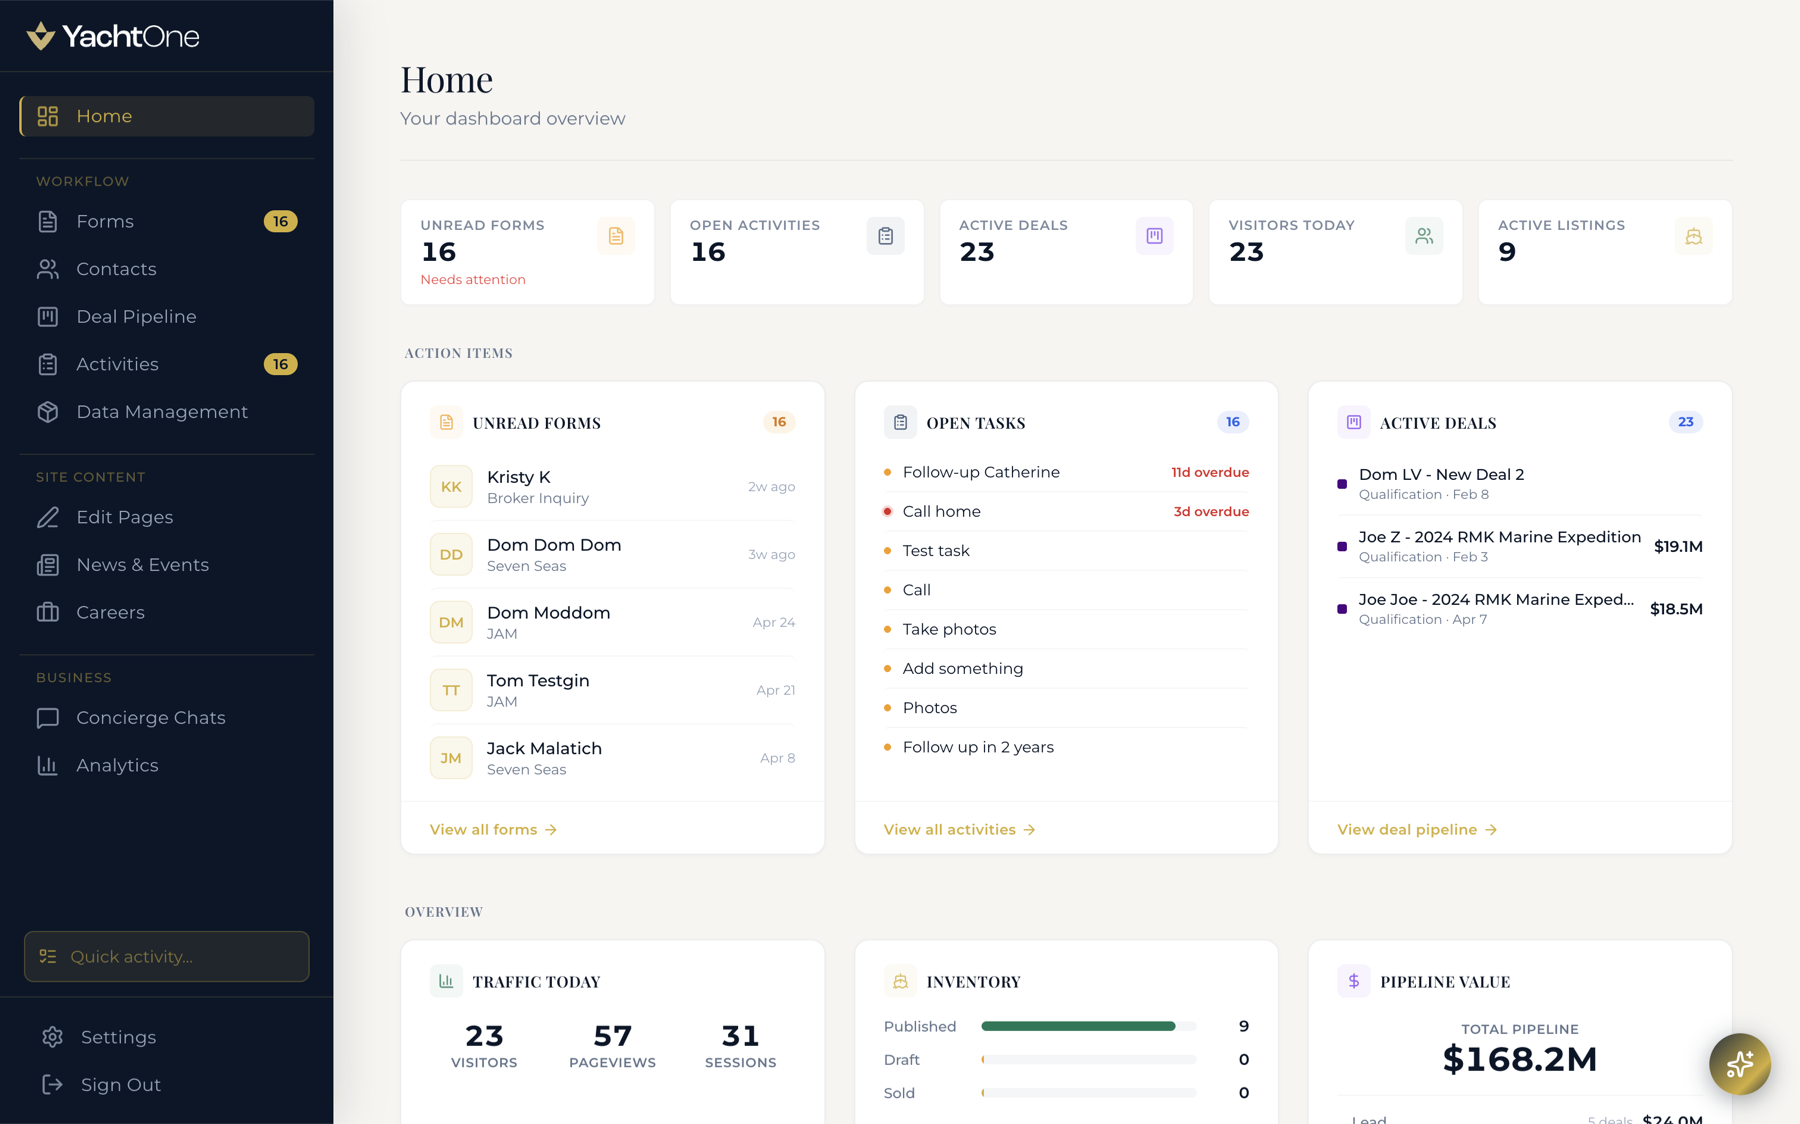
Task: Follow the View all activities link
Action: pos(959,829)
